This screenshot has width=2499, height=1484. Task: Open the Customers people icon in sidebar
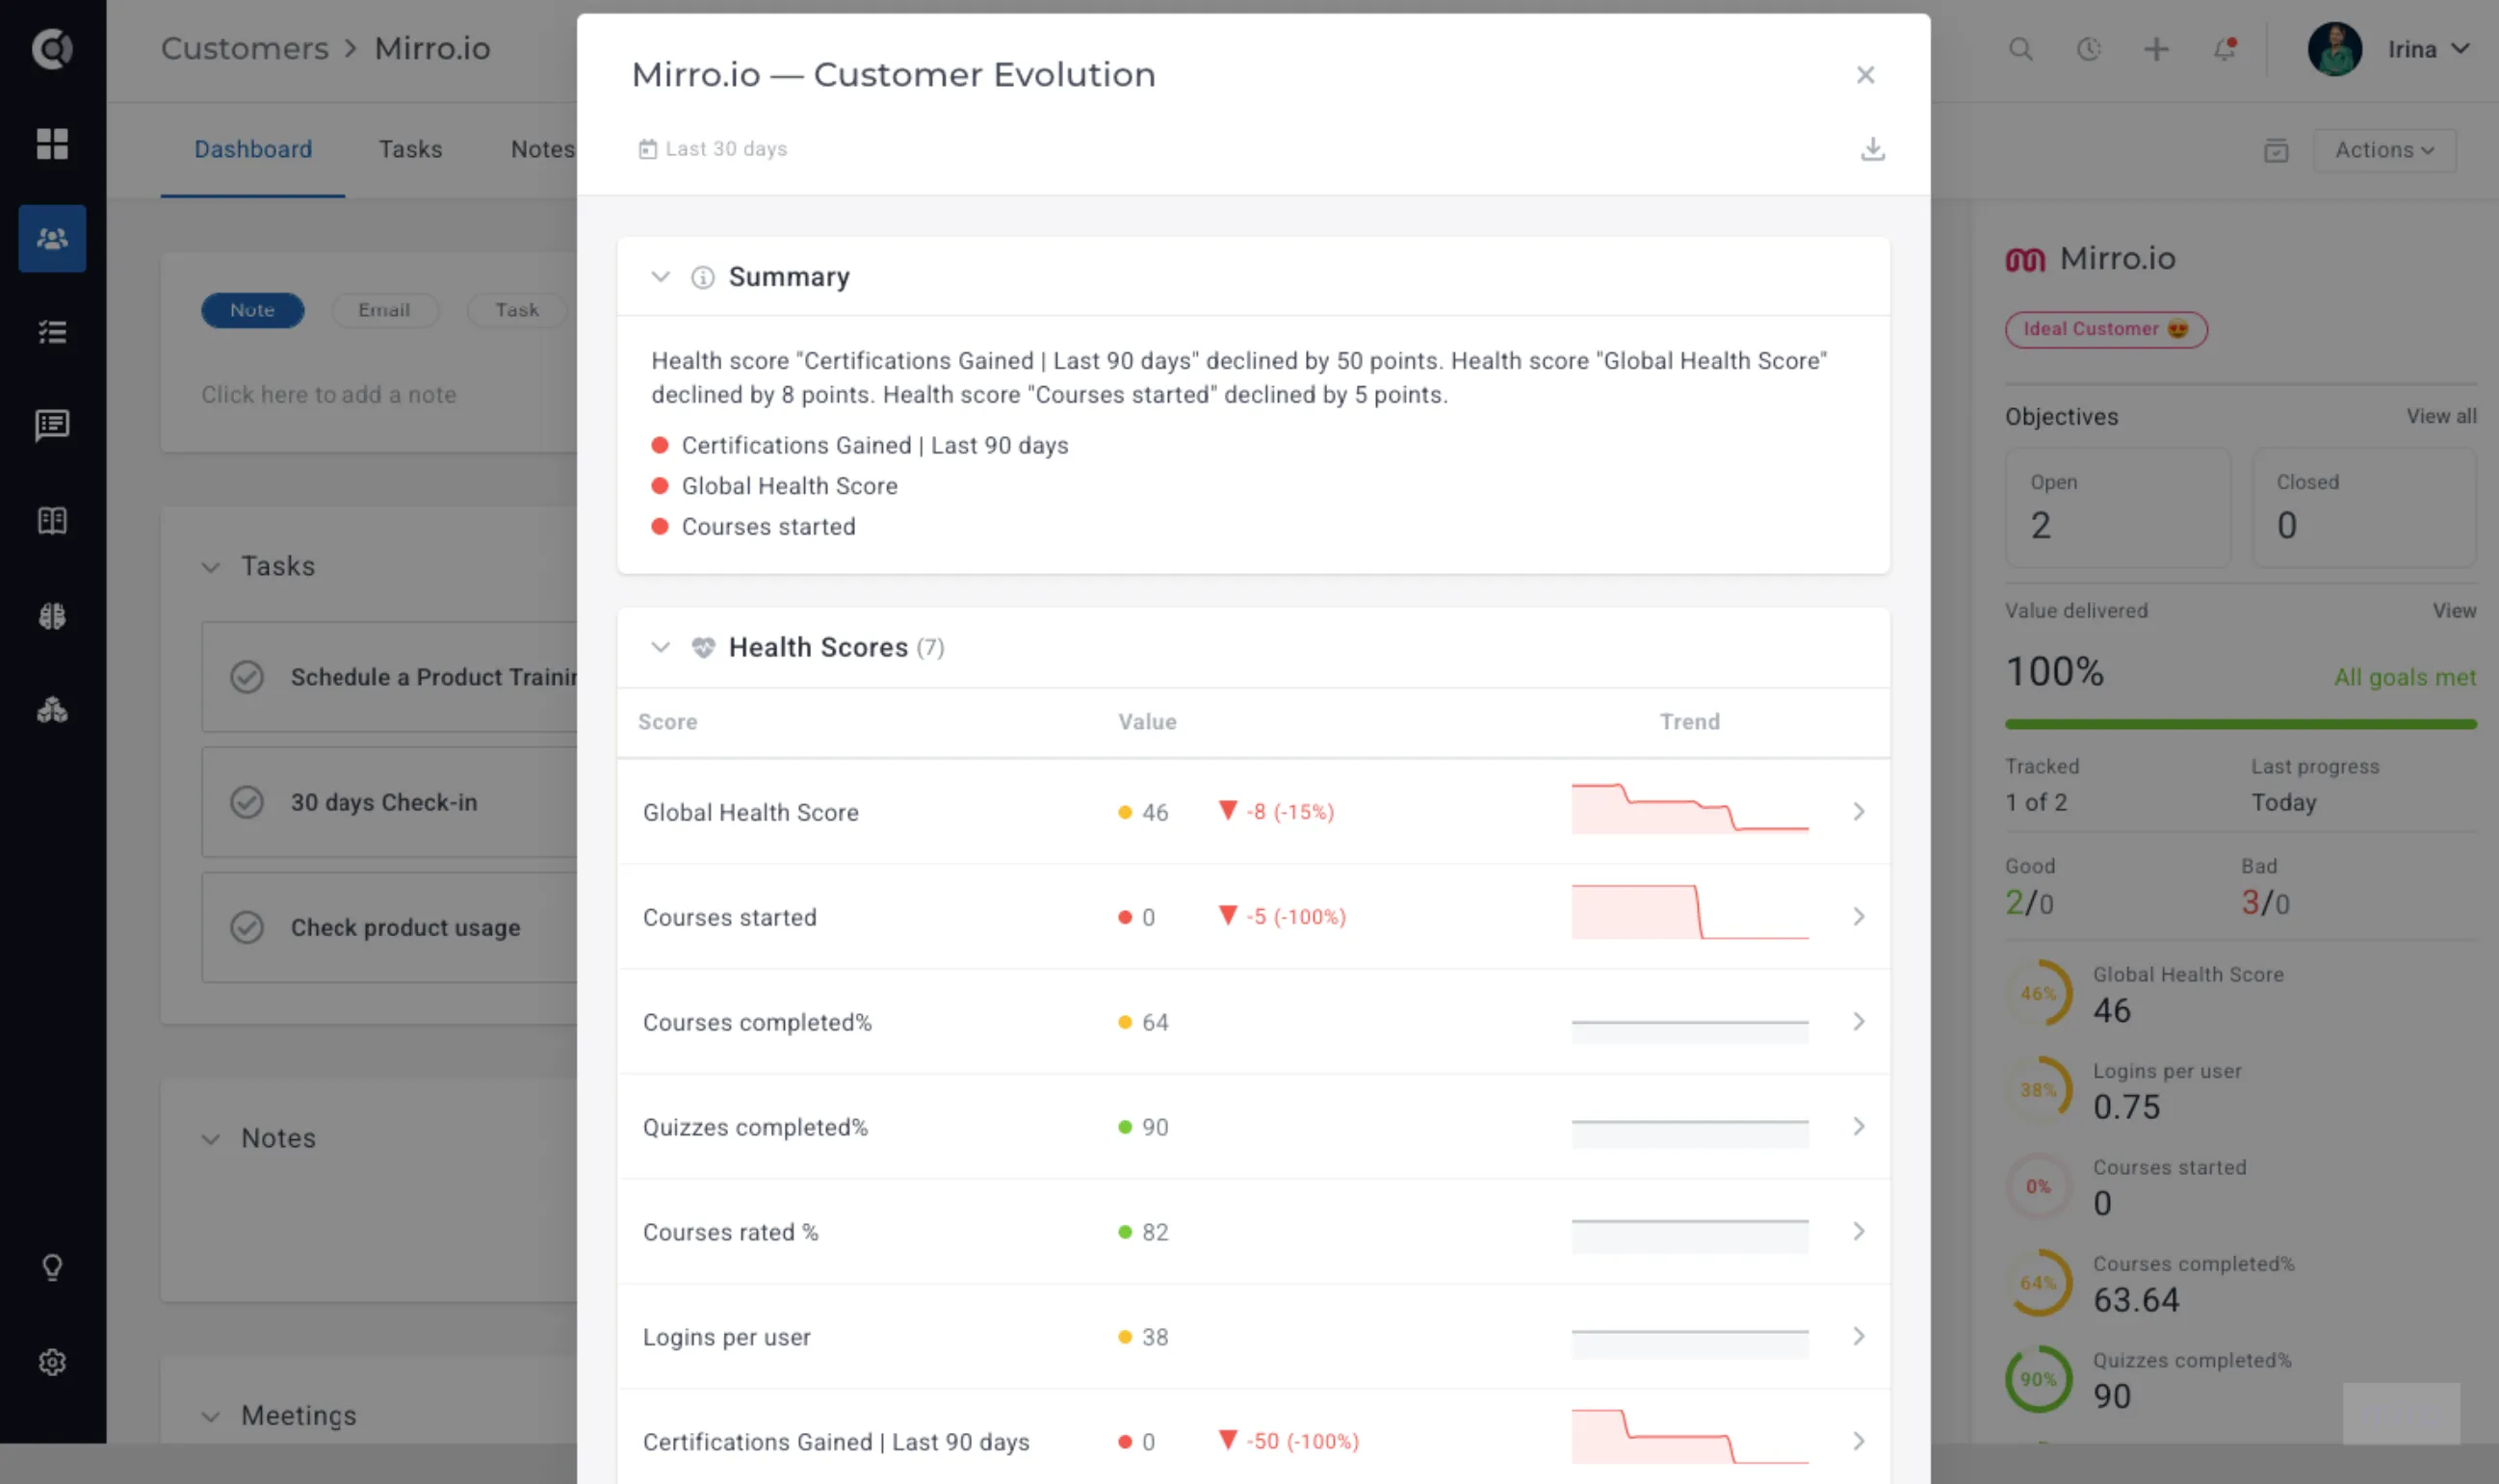click(52, 238)
